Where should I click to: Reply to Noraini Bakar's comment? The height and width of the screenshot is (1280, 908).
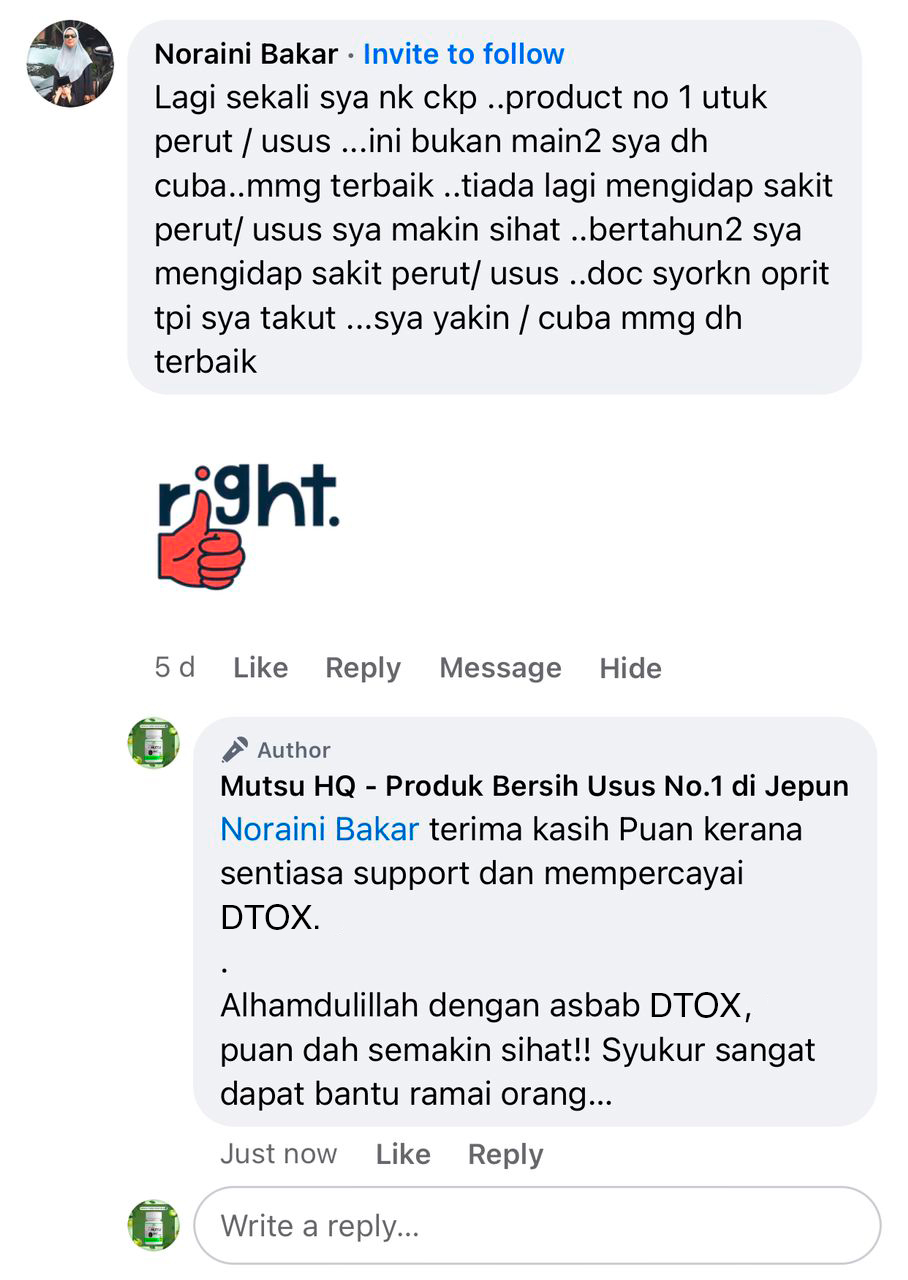point(363,668)
